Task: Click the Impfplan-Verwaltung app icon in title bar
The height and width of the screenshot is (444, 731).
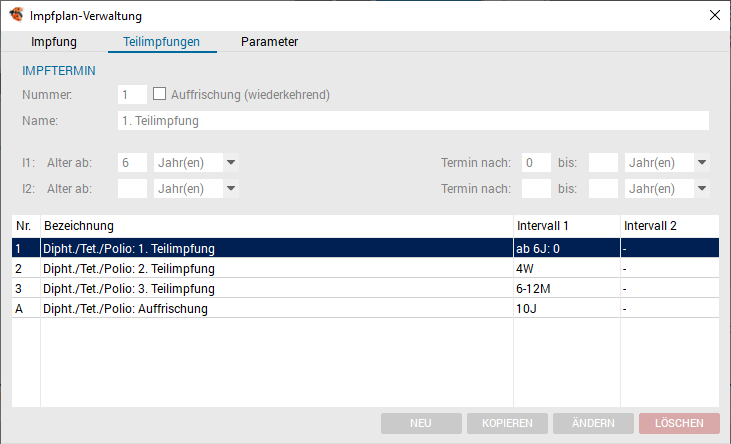Action: pyautogui.click(x=16, y=15)
